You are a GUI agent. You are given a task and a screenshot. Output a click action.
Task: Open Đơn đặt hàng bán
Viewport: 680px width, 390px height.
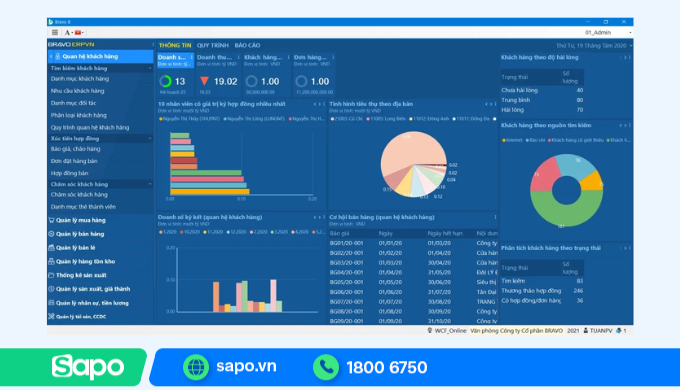(74, 161)
